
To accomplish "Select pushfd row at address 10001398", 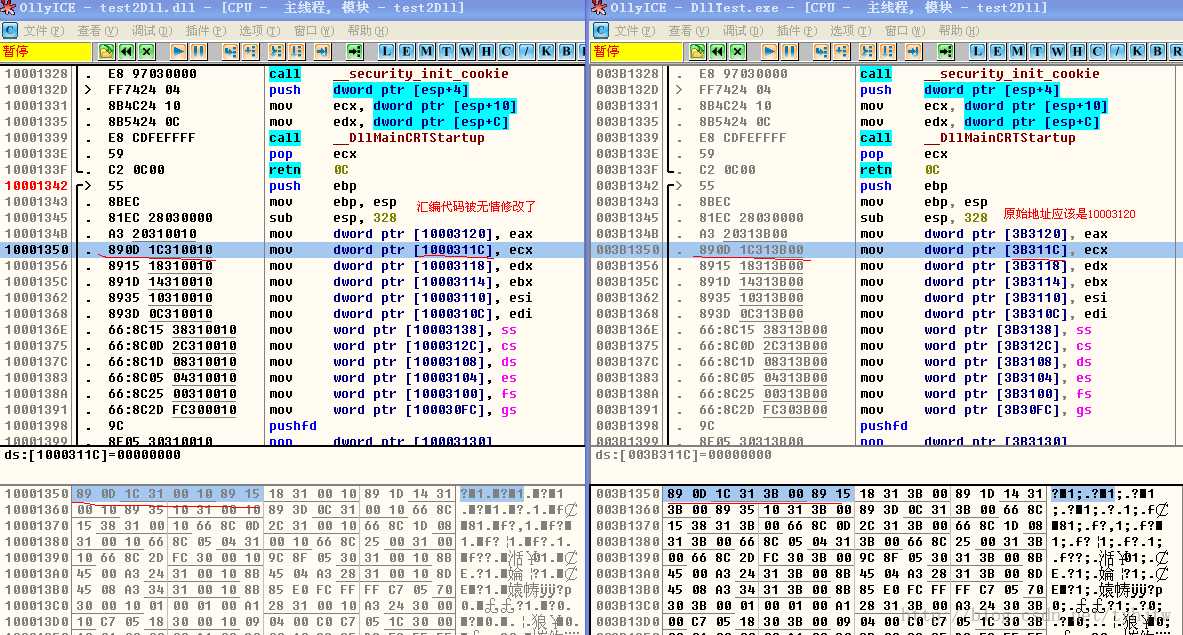I will [x=293, y=426].
